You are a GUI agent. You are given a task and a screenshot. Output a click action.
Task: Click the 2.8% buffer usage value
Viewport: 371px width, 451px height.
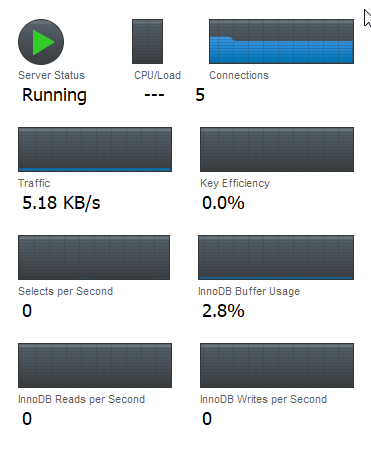(x=223, y=311)
